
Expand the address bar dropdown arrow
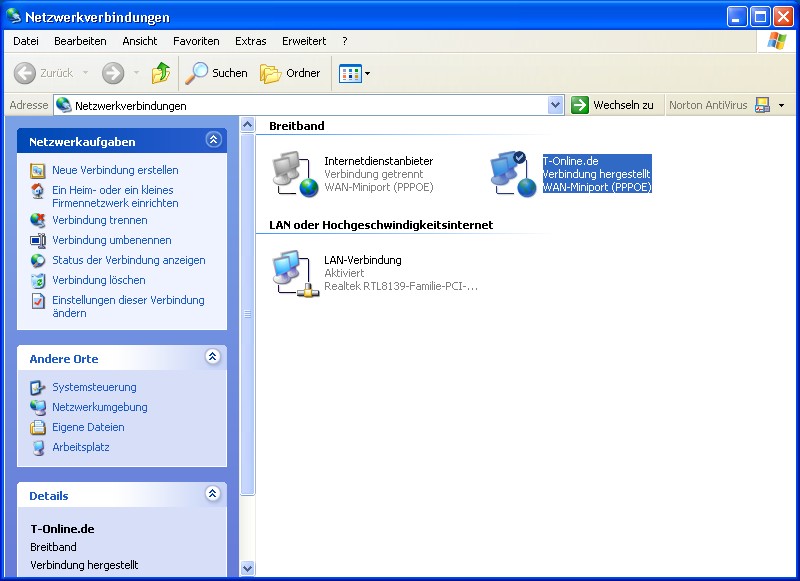(556, 105)
